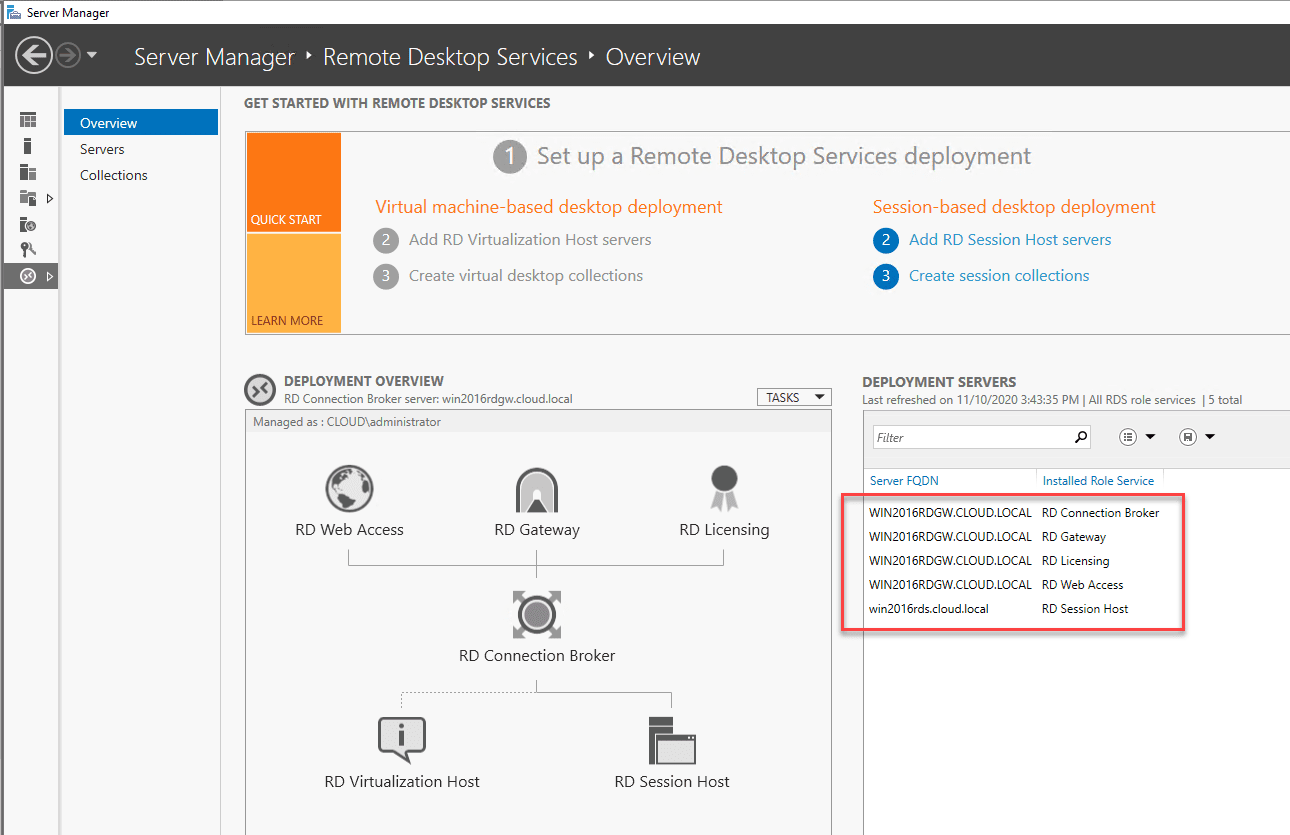Click the RD Gateway deployment icon

537,491
